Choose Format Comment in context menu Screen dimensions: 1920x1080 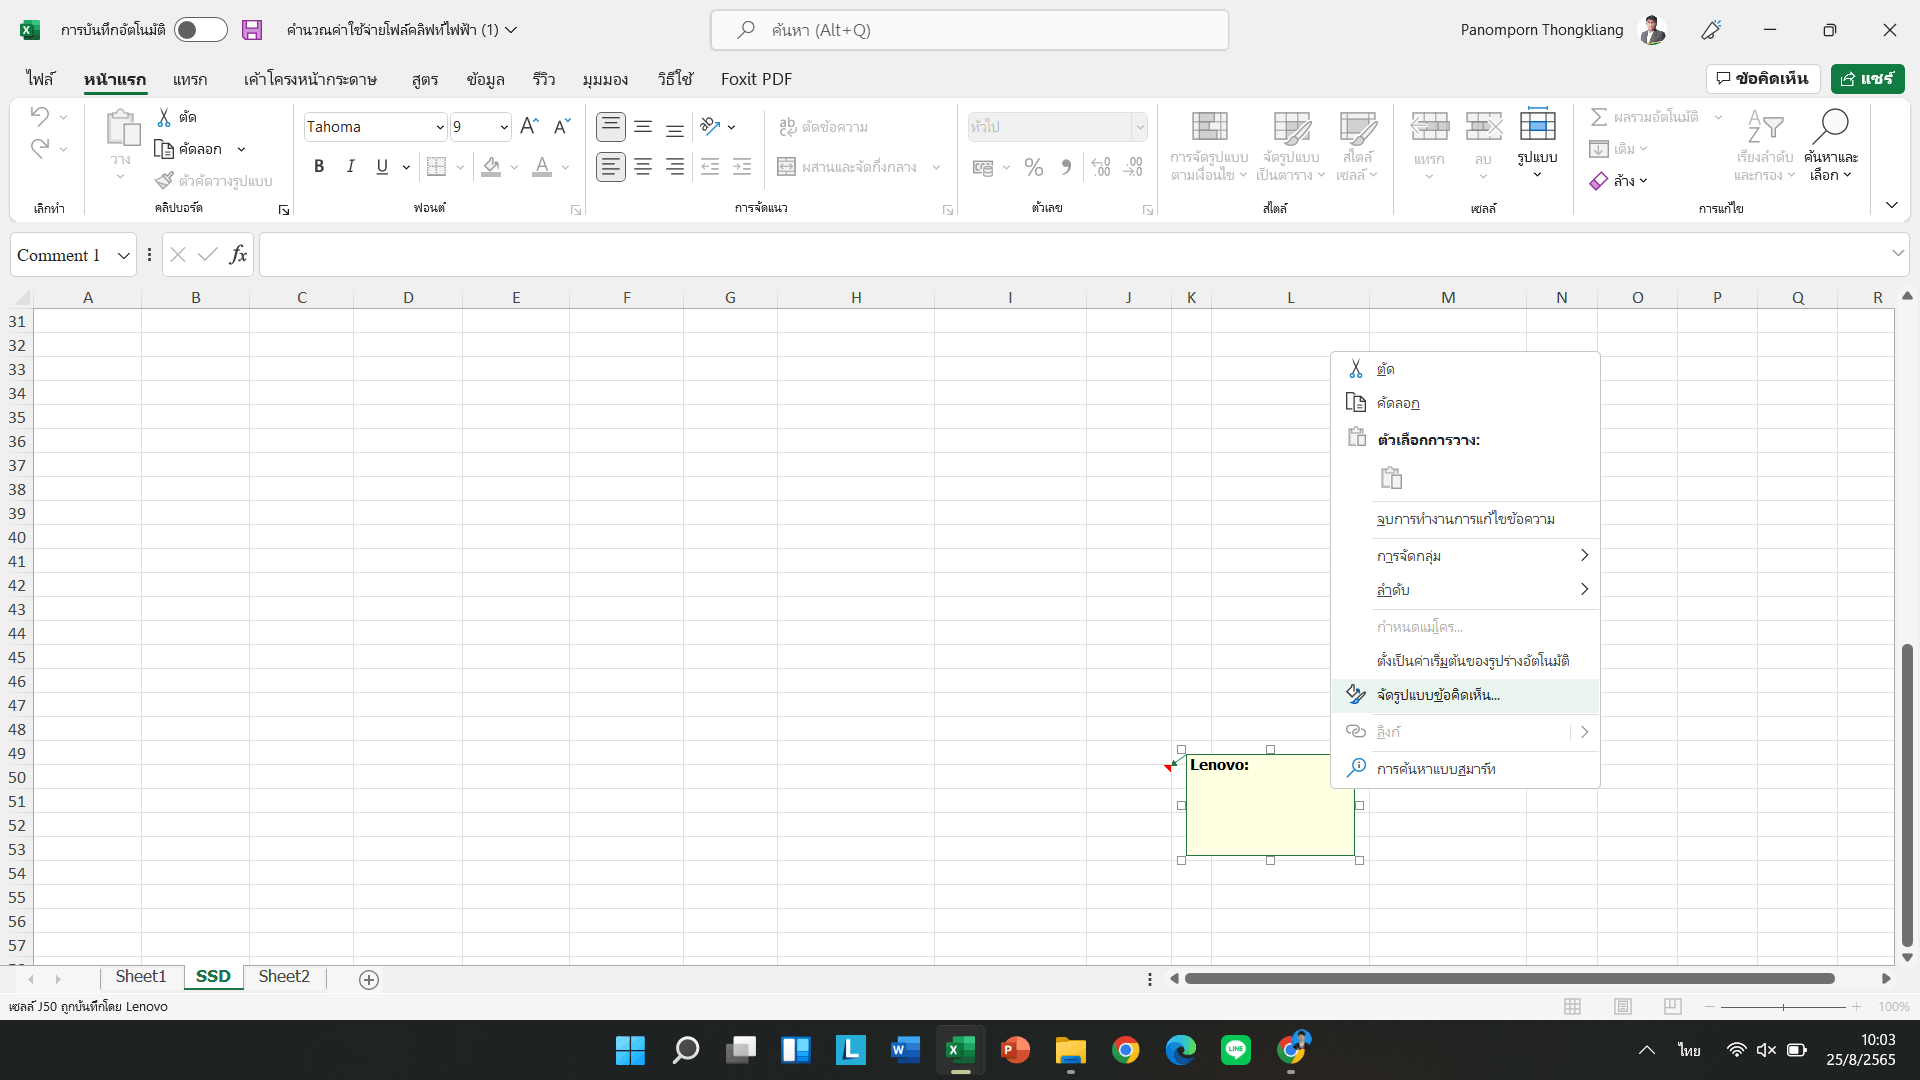point(1438,695)
